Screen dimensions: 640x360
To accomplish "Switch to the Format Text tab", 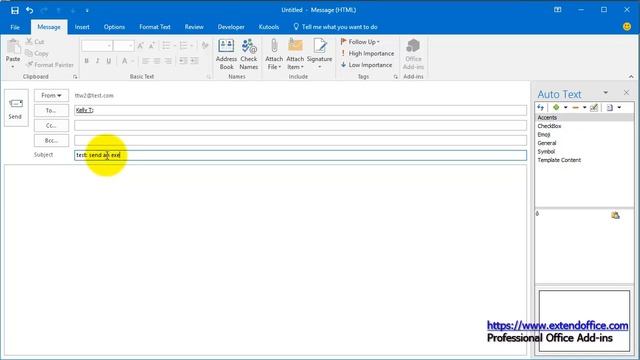I will 155,27.
